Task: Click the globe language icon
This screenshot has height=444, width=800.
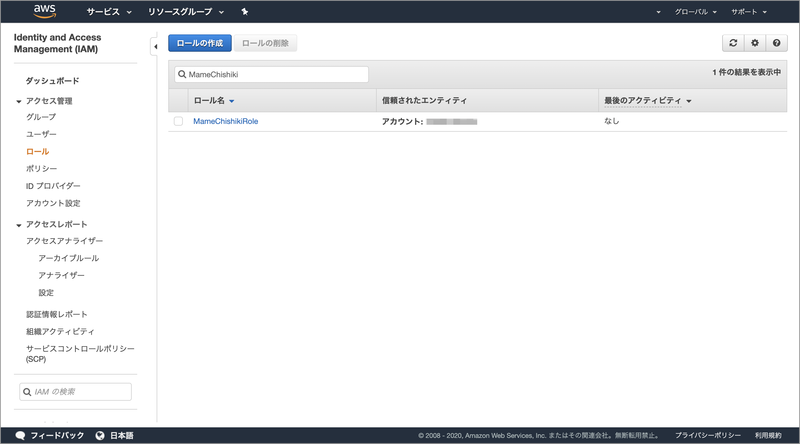Action: pyautogui.click(x=100, y=435)
